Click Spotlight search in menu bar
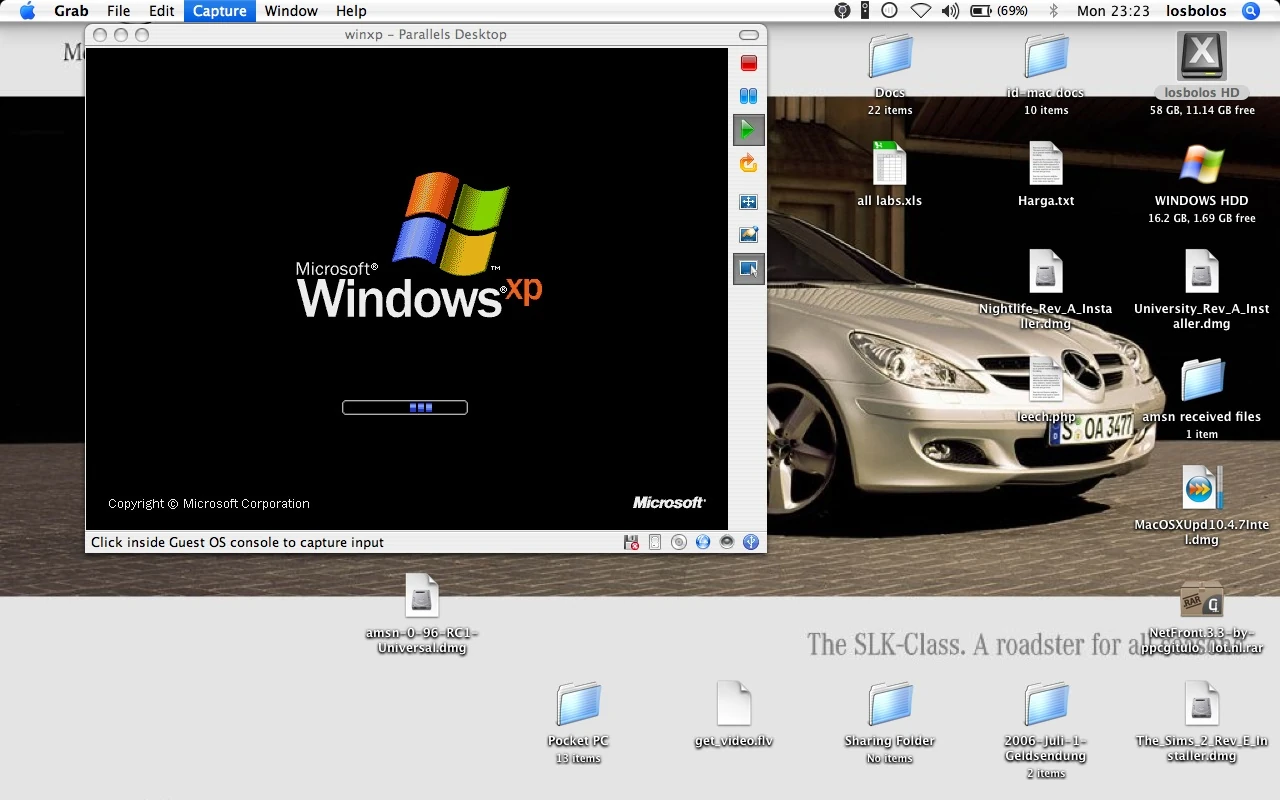 (1250, 11)
